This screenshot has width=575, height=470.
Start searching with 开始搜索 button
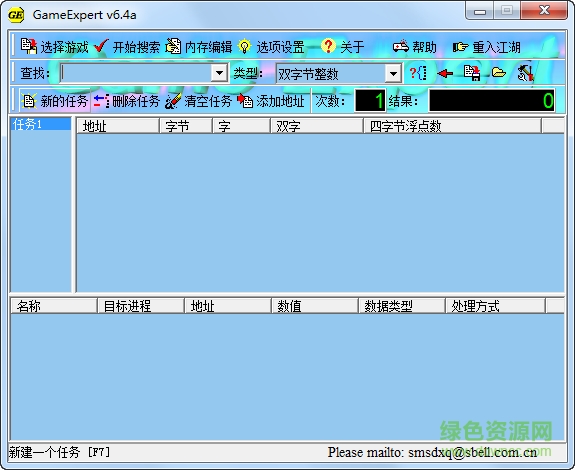(127, 47)
